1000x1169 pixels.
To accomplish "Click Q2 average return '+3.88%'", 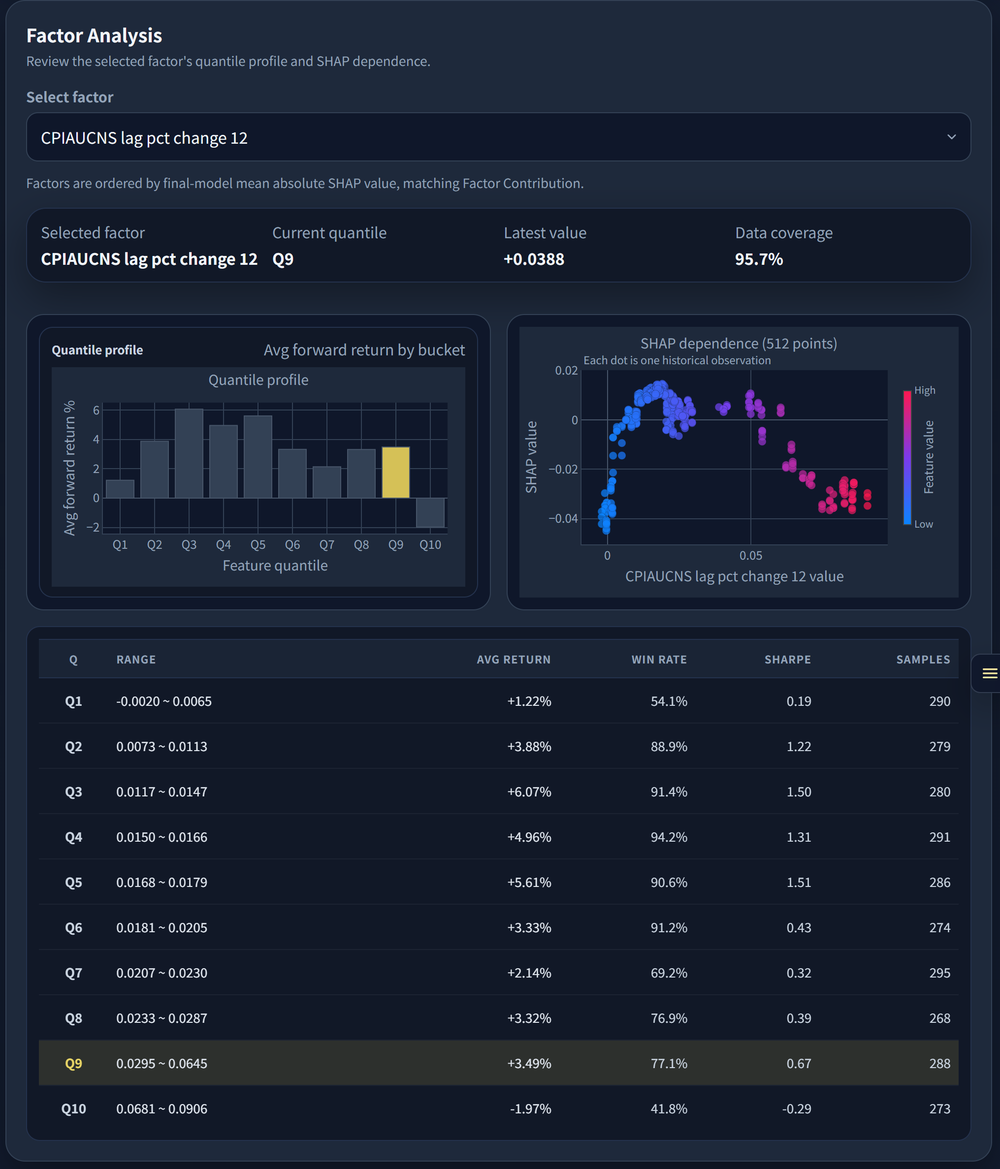I will point(529,747).
